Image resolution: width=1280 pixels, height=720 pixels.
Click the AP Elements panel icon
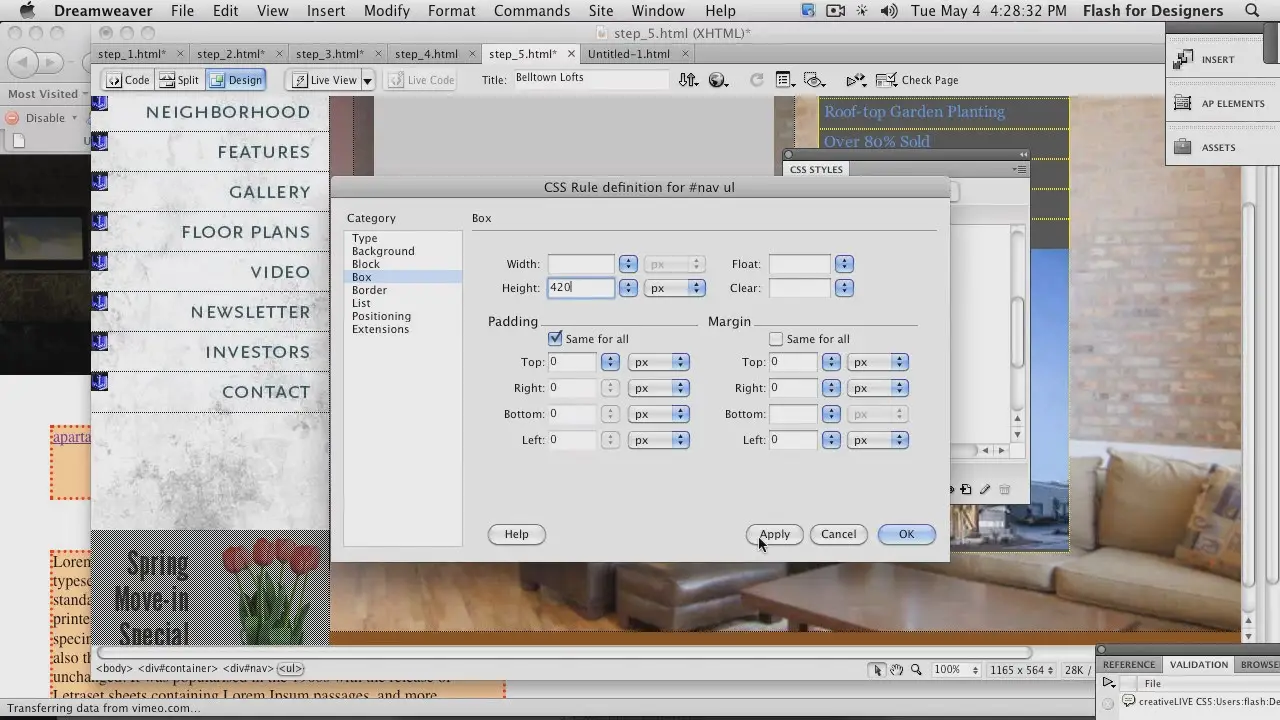tap(1183, 103)
